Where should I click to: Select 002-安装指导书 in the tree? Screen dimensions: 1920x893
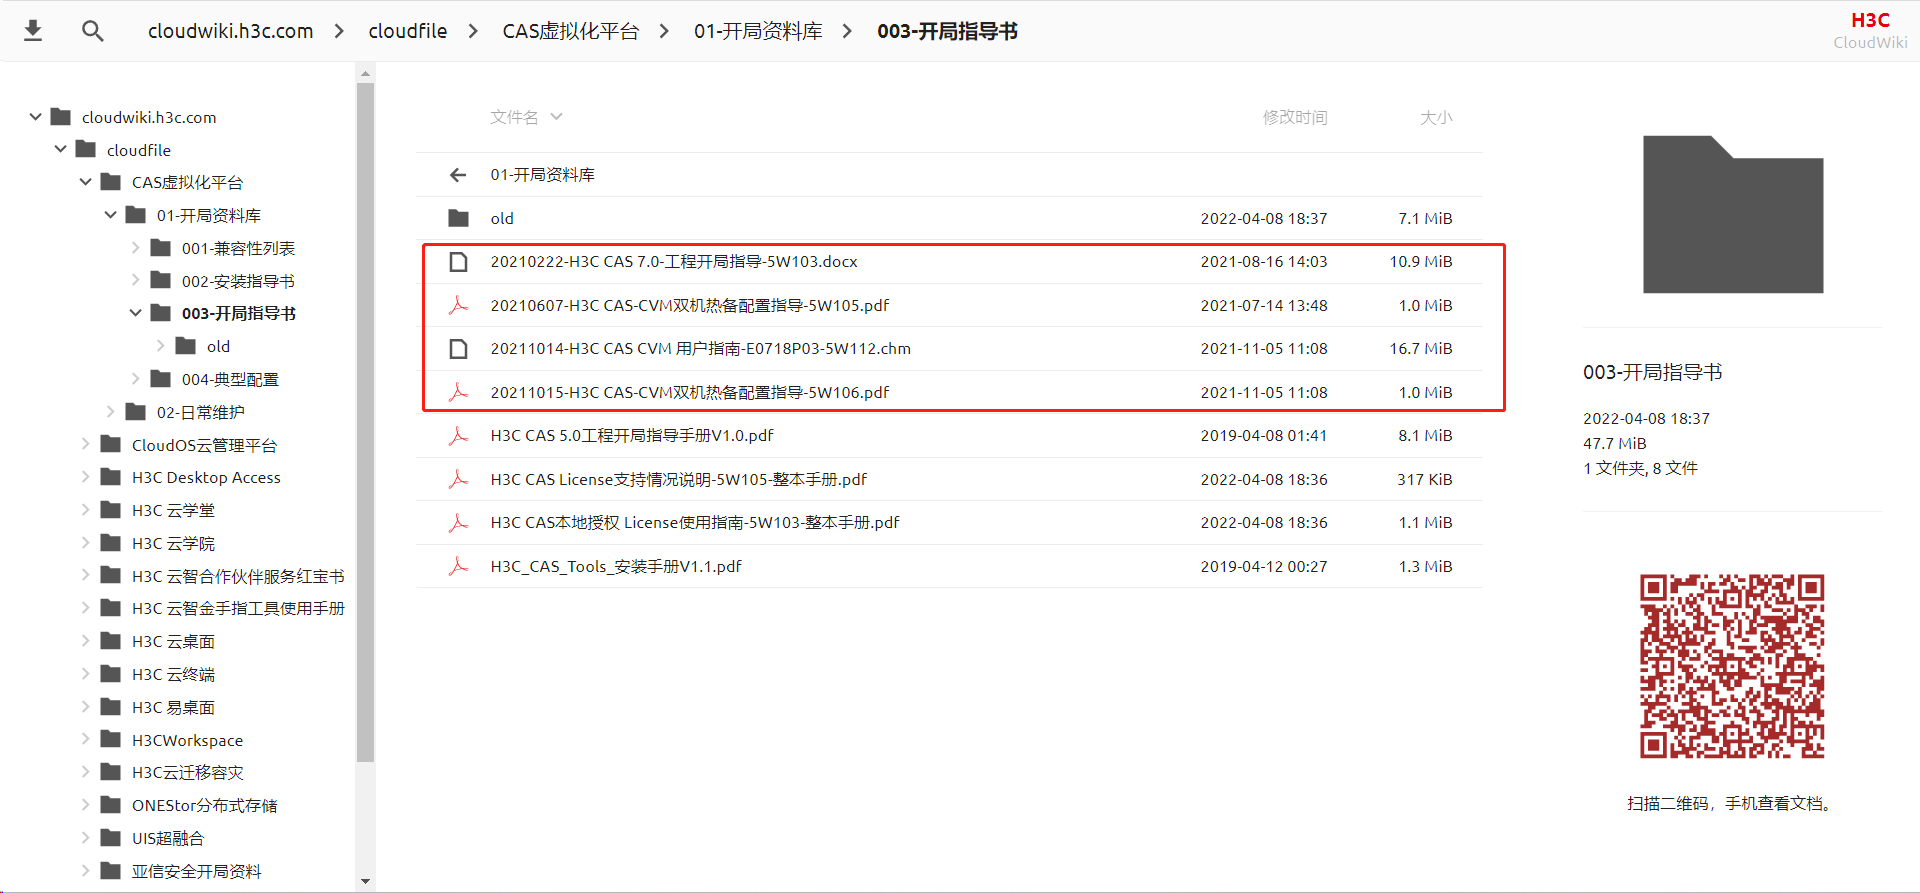[x=238, y=281]
